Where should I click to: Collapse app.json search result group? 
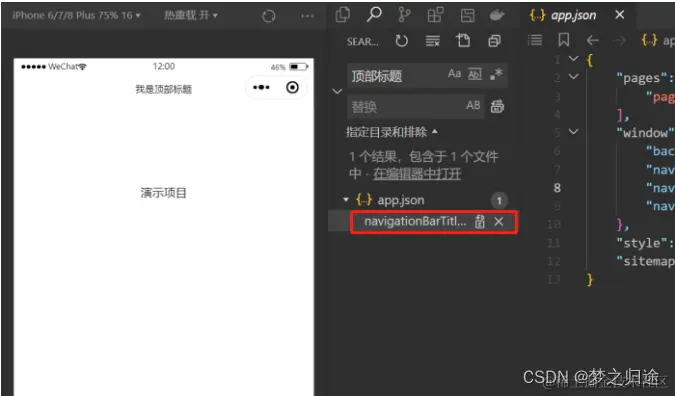345,200
